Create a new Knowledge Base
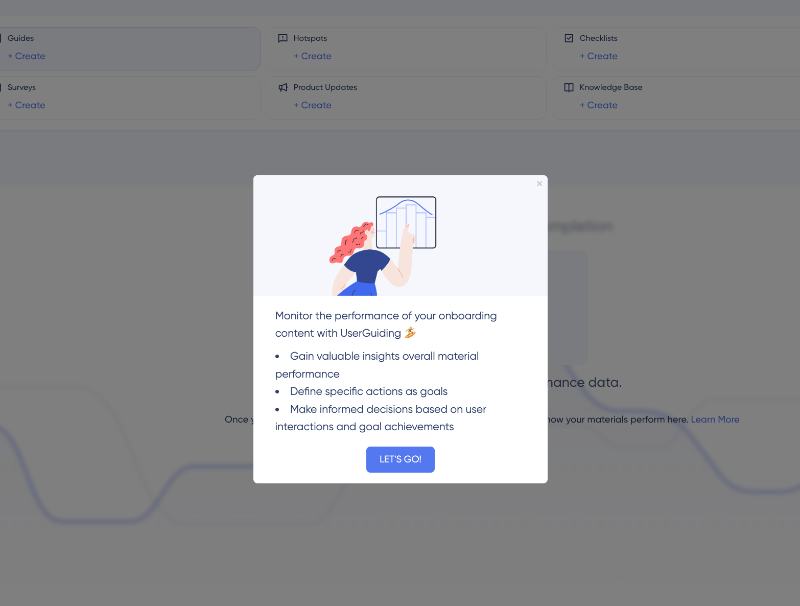800x606 pixels. 599,105
